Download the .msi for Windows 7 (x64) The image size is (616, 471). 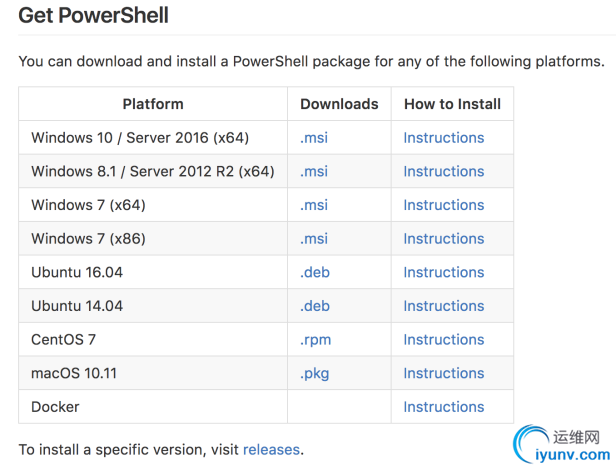tap(314, 205)
